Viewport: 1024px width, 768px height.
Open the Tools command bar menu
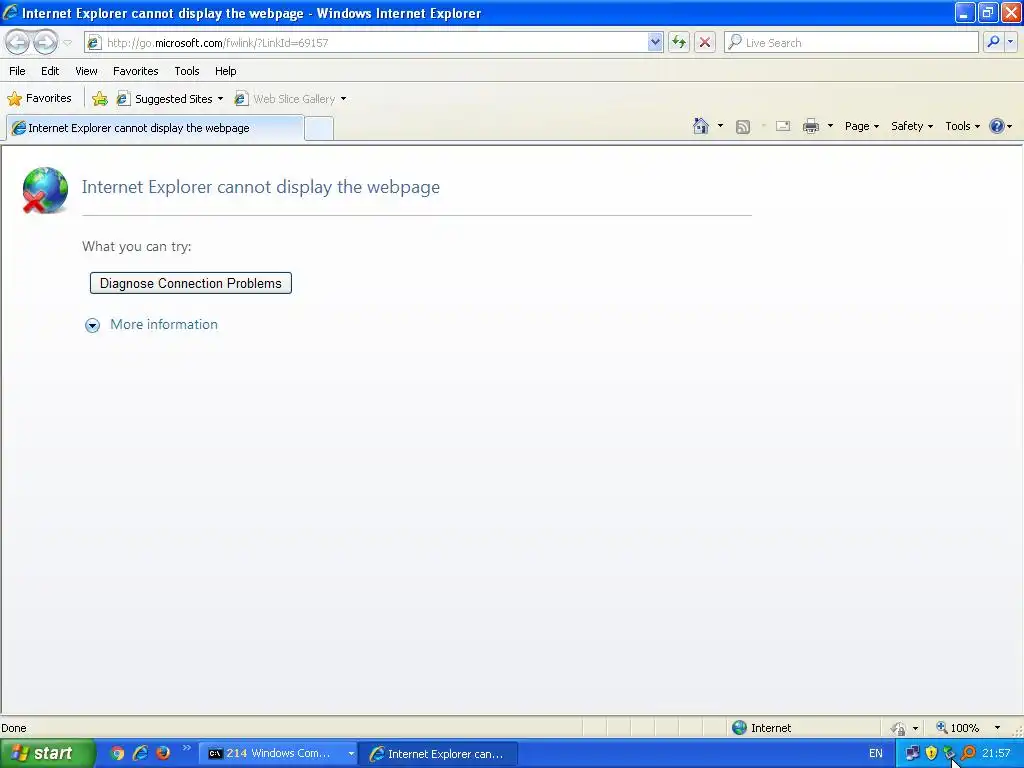point(962,126)
